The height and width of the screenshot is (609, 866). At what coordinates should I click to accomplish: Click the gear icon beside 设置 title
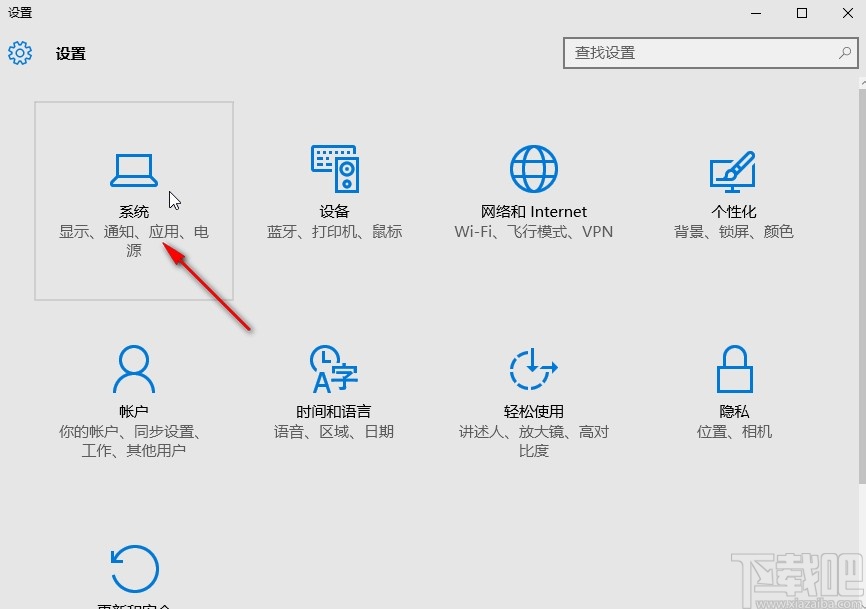[20, 54]
